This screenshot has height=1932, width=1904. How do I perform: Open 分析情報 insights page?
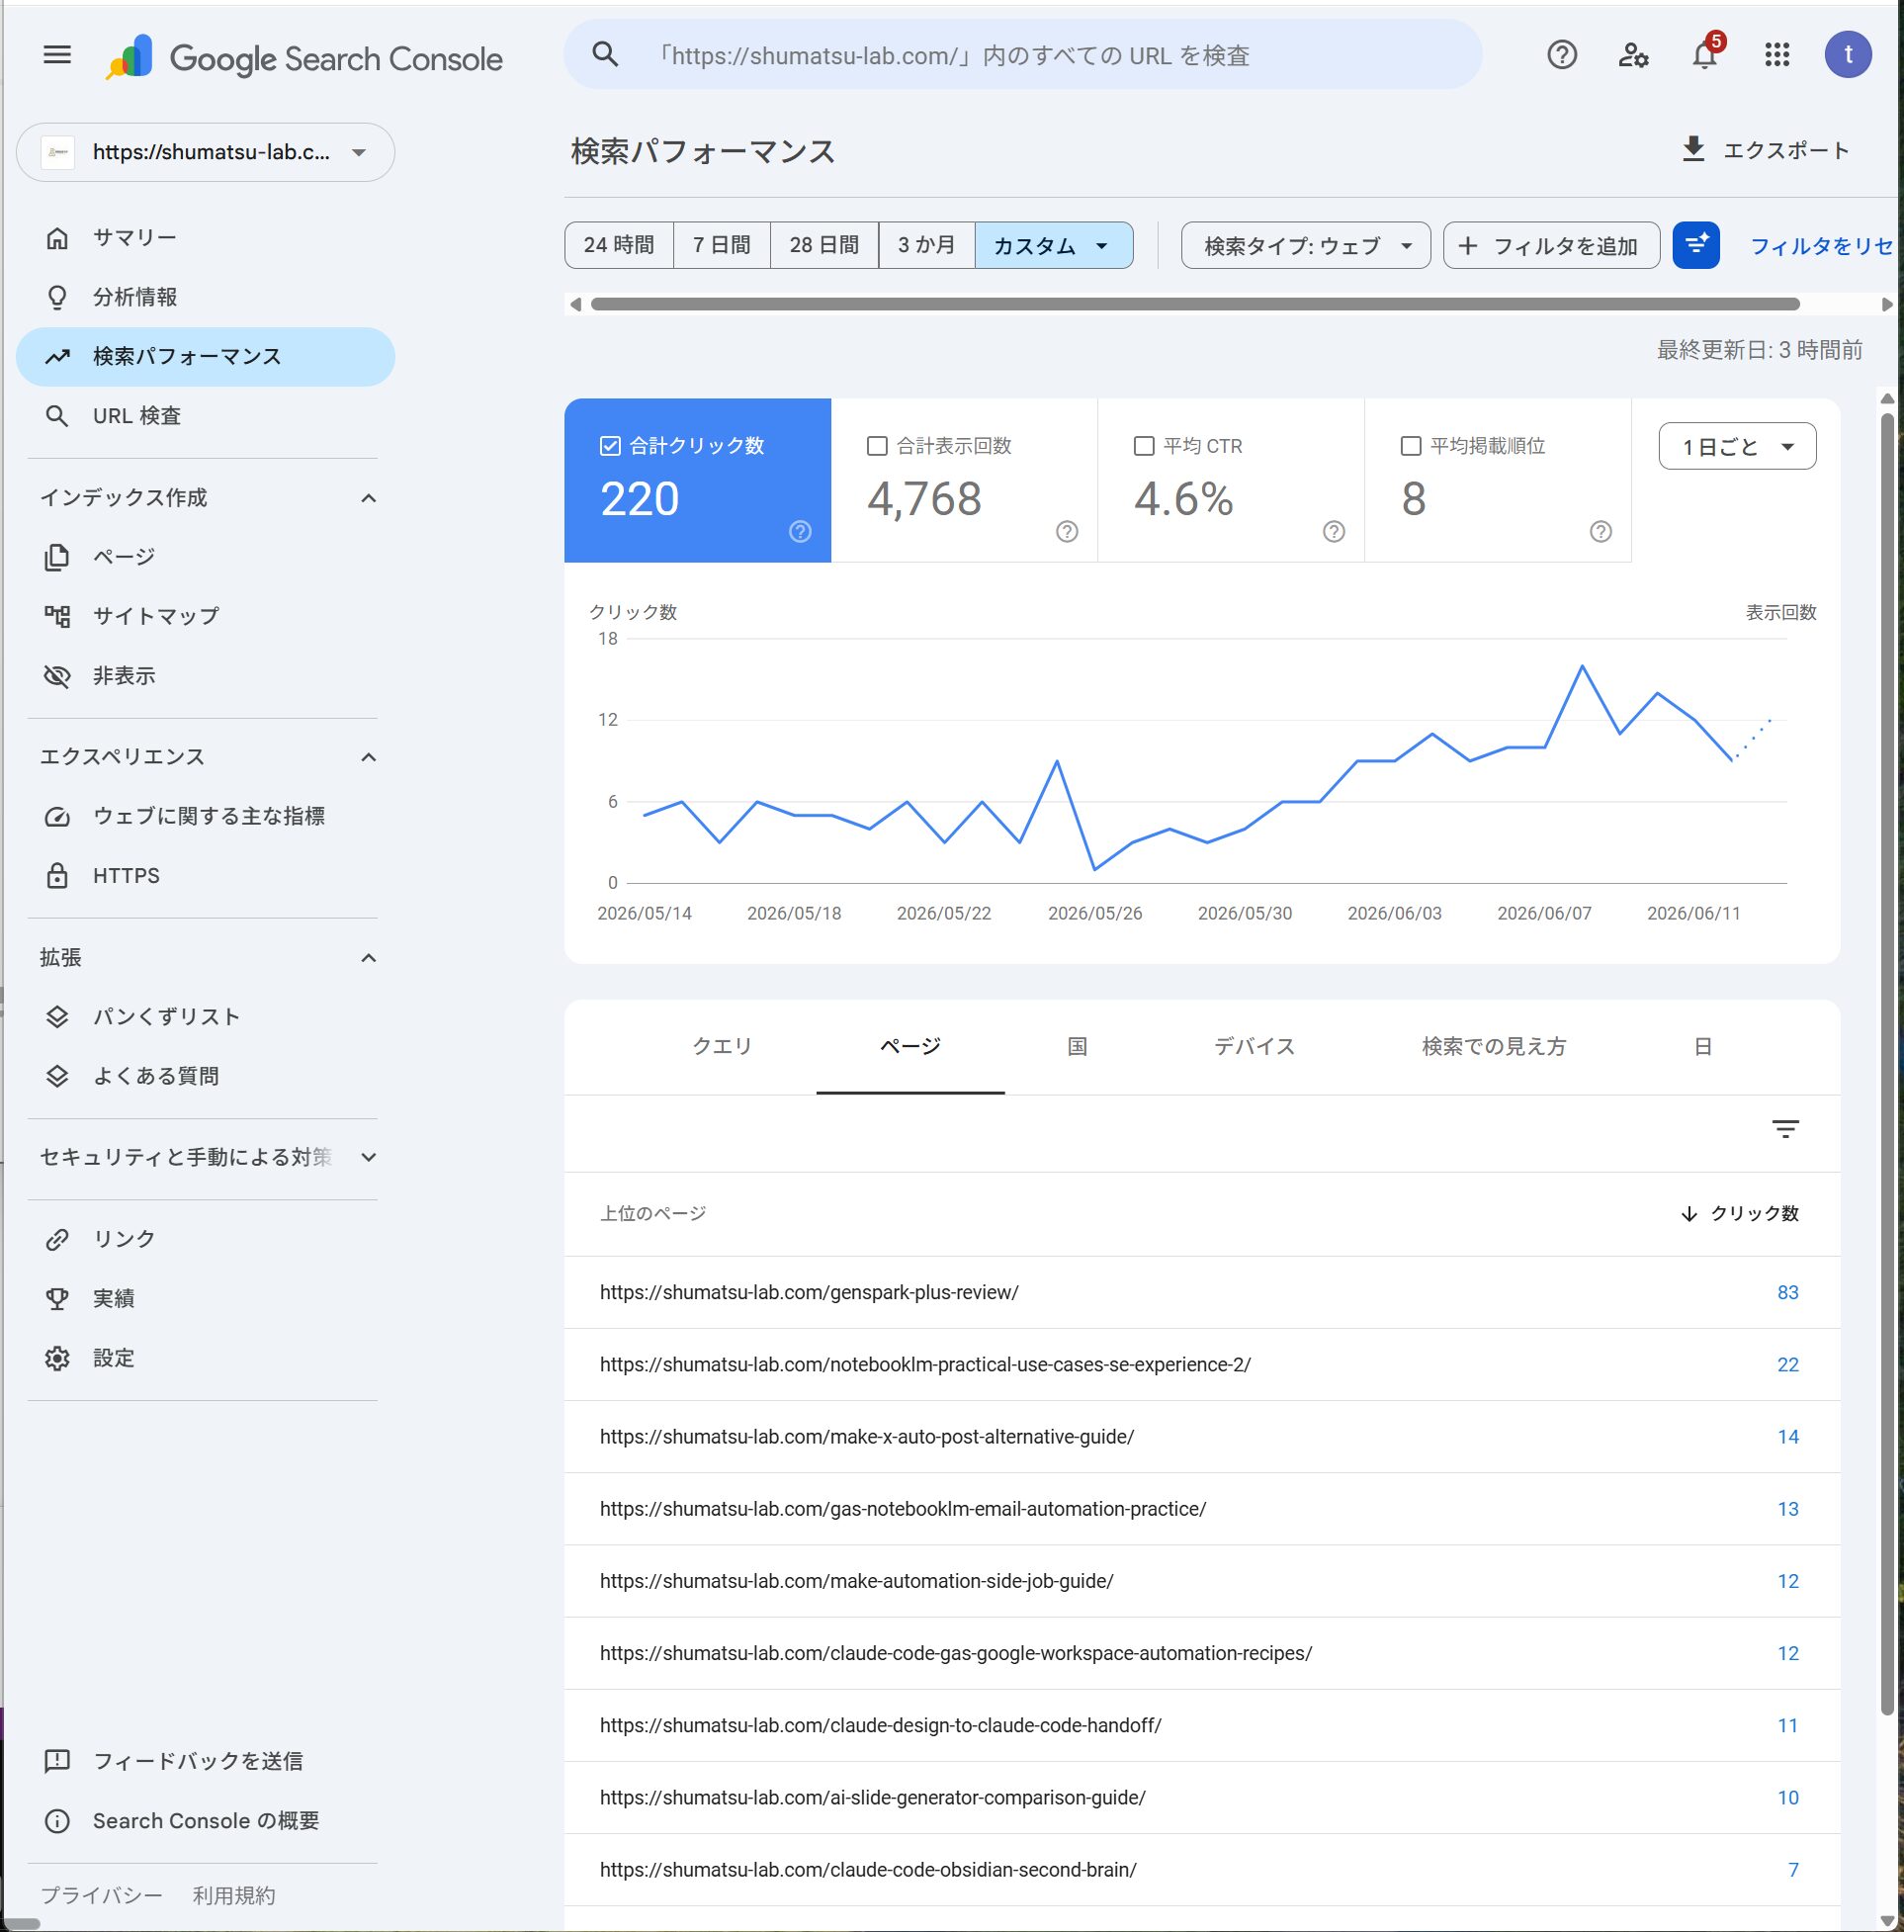pos(206,297)
